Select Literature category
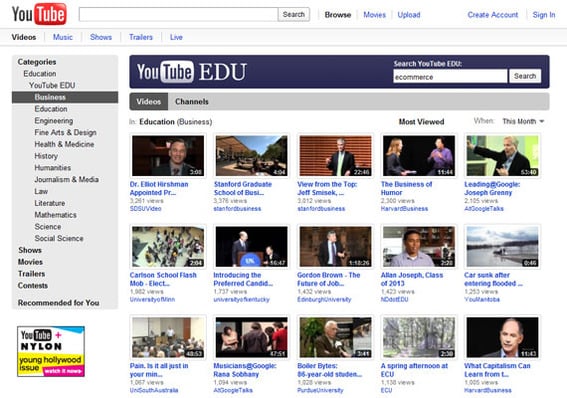The width and height of the screenshot is (567, 398). (50, 203)
